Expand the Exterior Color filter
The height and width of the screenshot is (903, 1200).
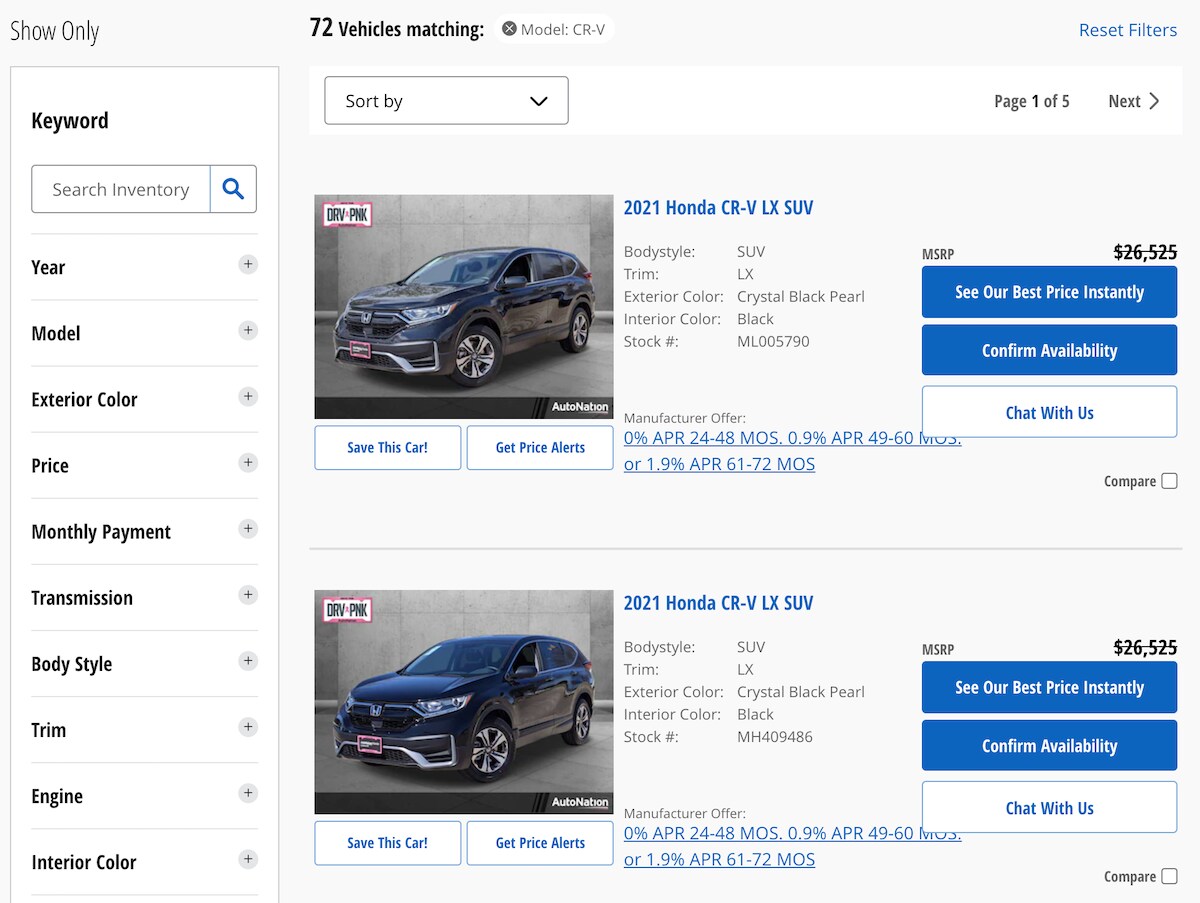(x=248, y=397)
